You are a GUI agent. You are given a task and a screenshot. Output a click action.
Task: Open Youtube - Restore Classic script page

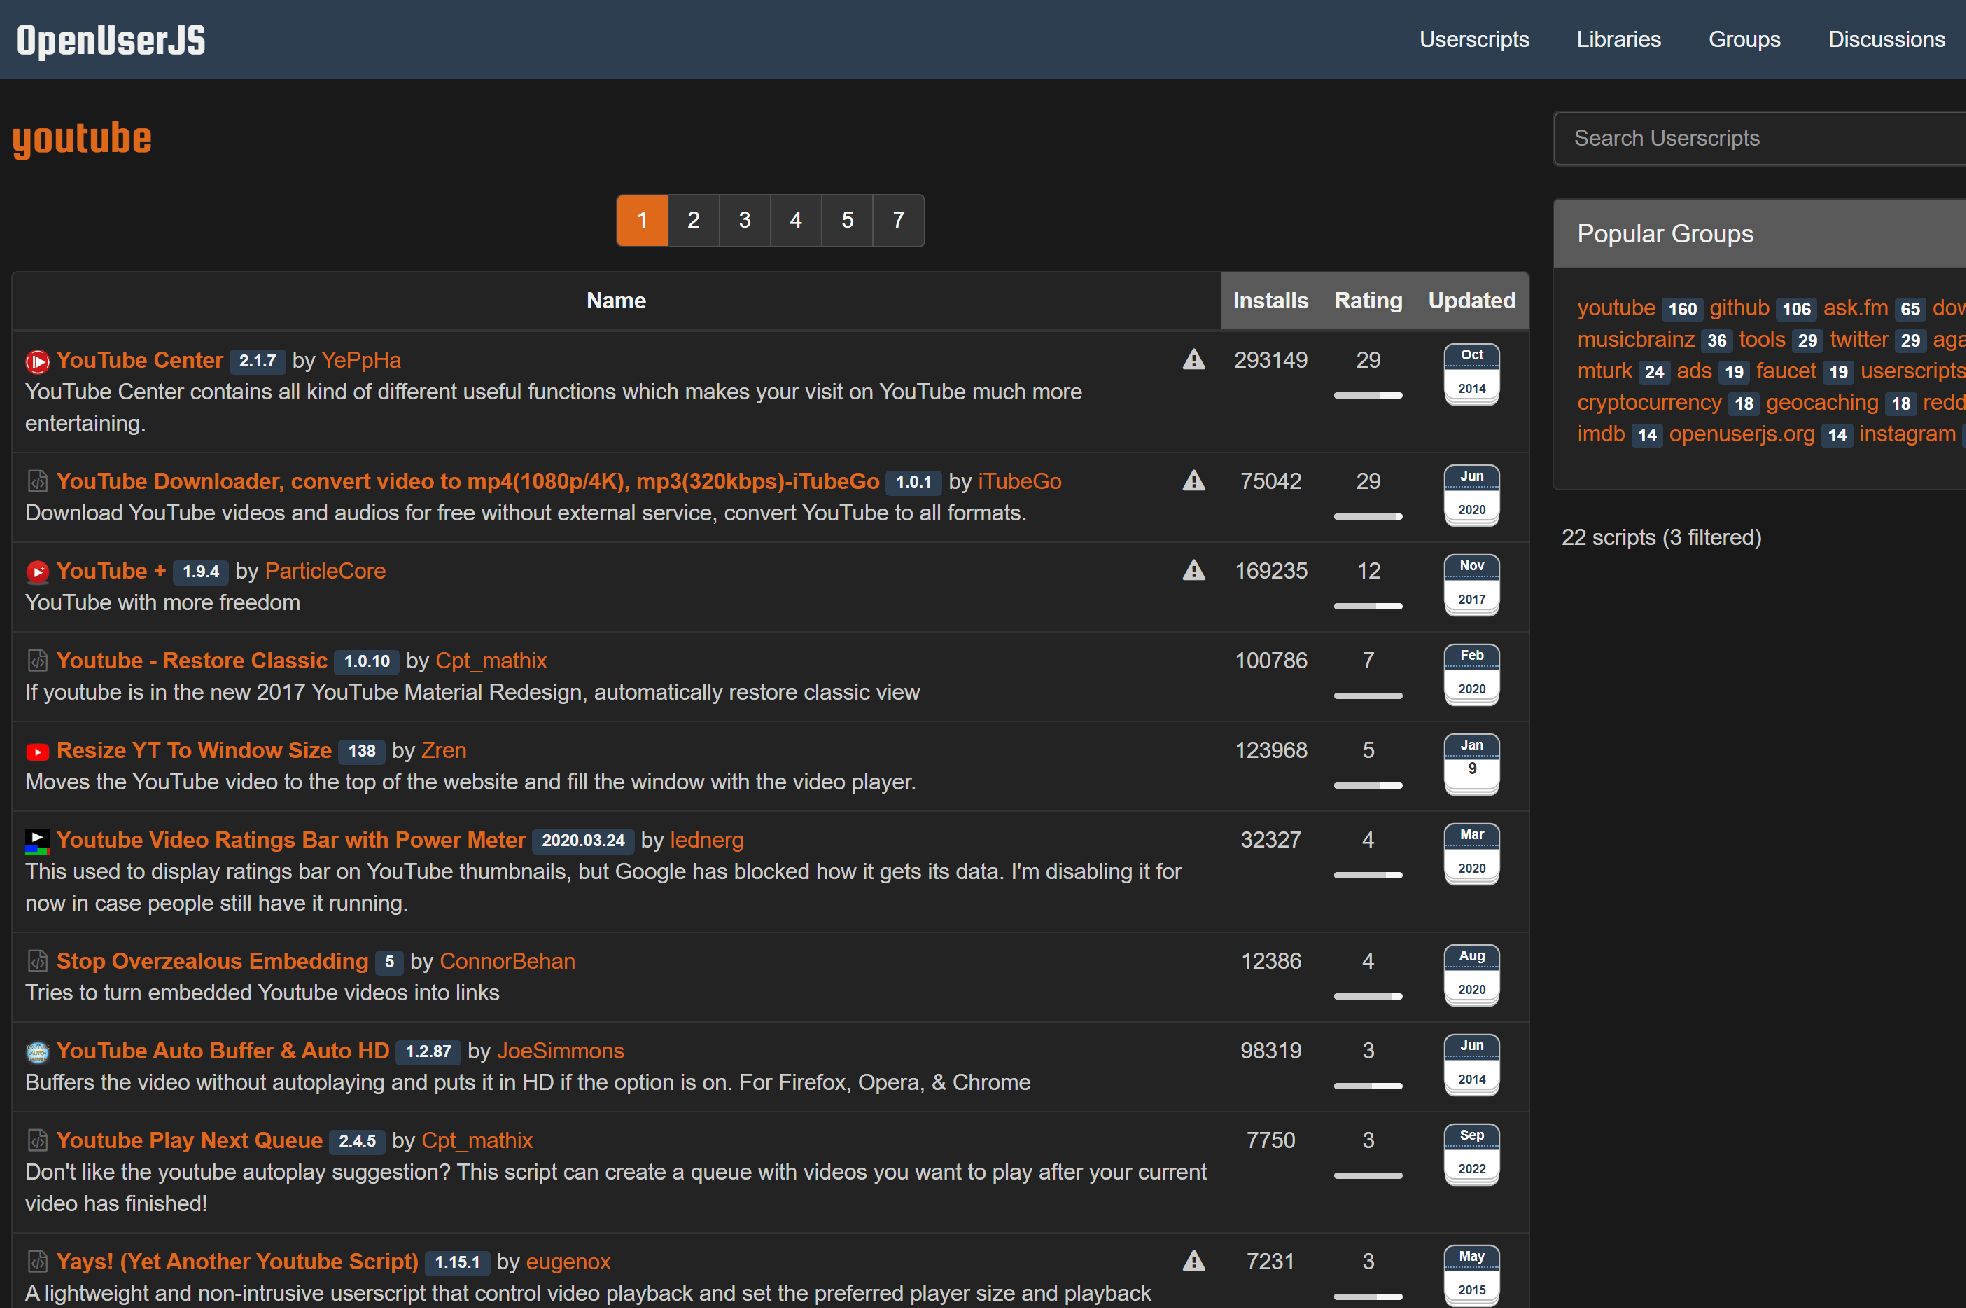(x=192, y=660)
